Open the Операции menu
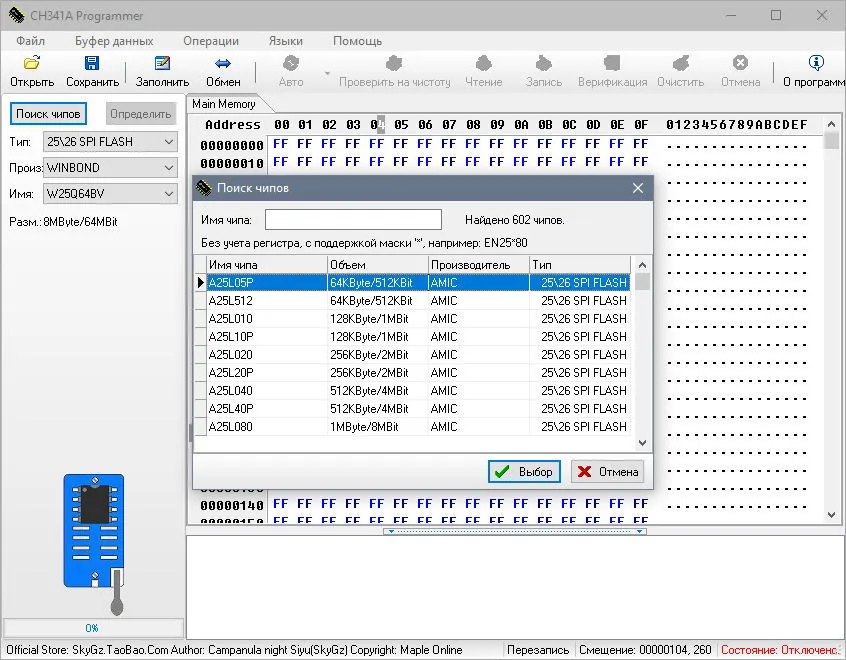This screenshot has width=846, height=660. tap(211, 41)
